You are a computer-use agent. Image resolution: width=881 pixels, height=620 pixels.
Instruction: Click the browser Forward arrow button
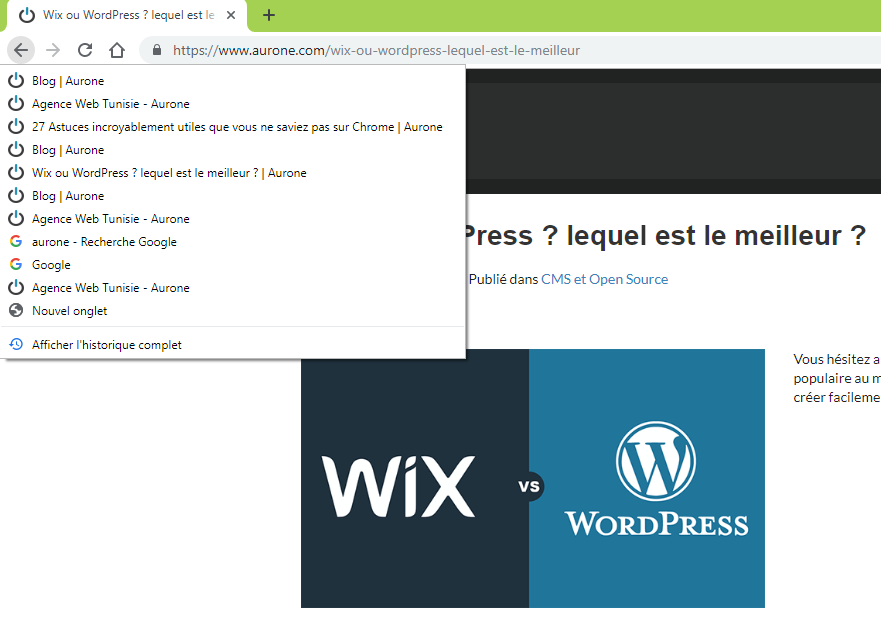click(53, 50)
